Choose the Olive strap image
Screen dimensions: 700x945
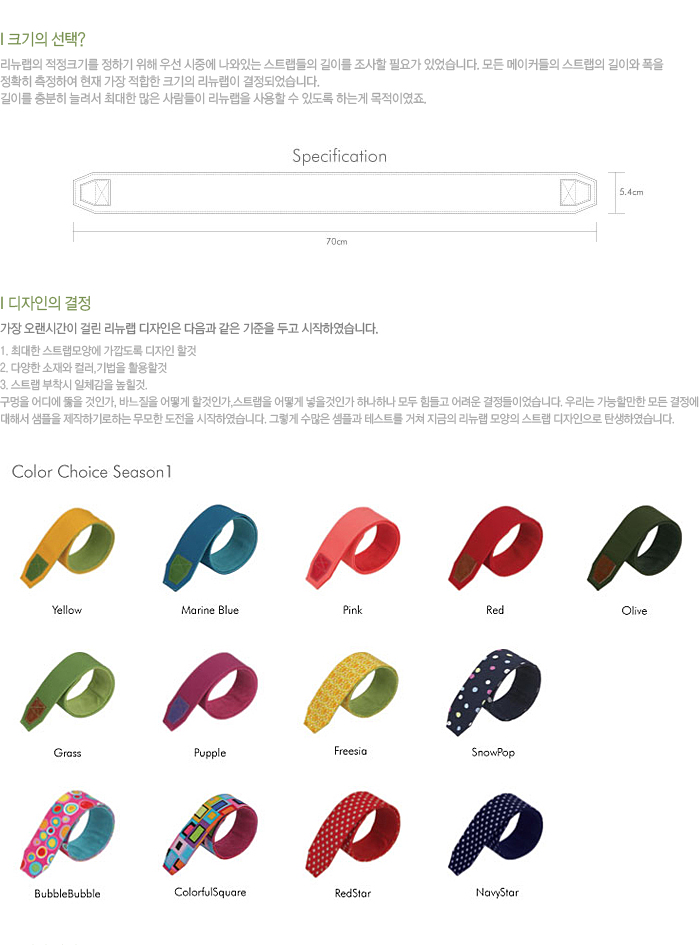click(635, 548)
